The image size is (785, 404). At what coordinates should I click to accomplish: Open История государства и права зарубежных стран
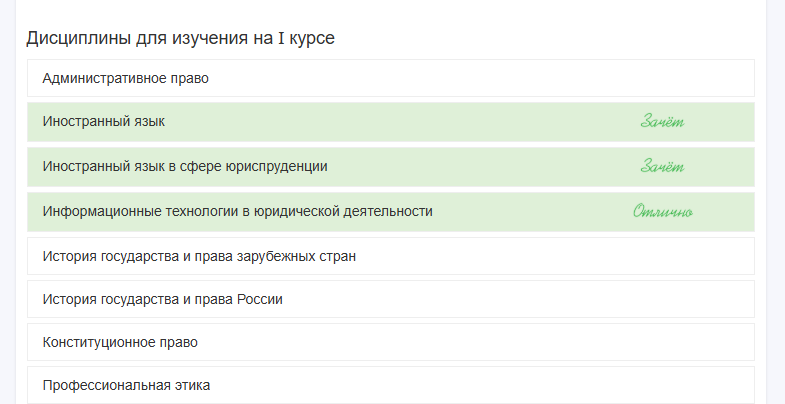390,256
